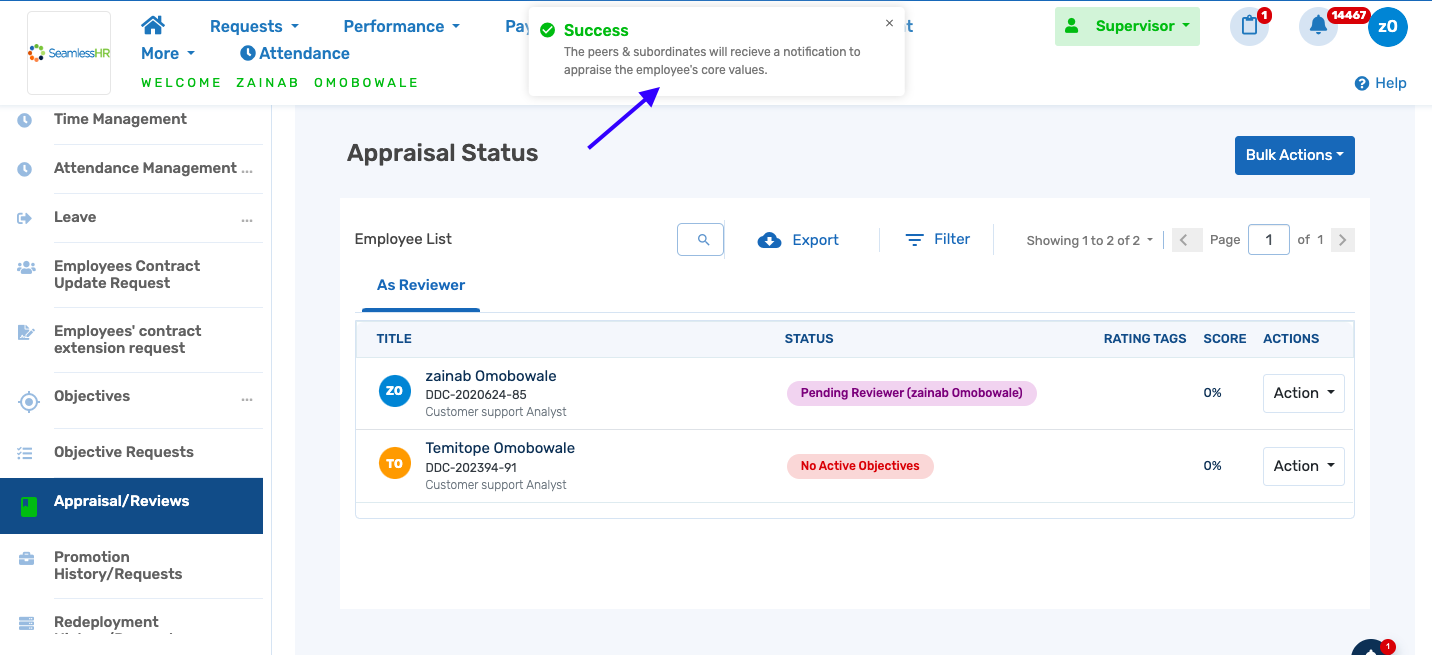Open the Requests menu
This screenshot has height=655, width=1432.
(x=254, y=27)
